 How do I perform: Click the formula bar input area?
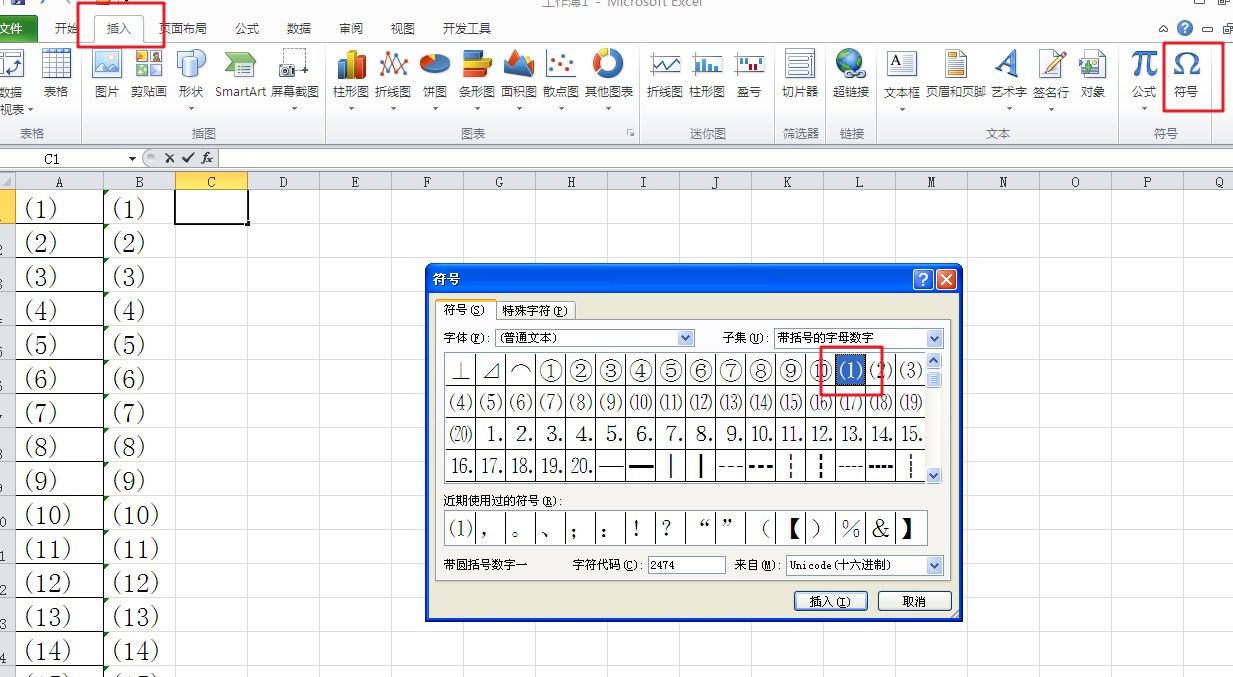725,158
